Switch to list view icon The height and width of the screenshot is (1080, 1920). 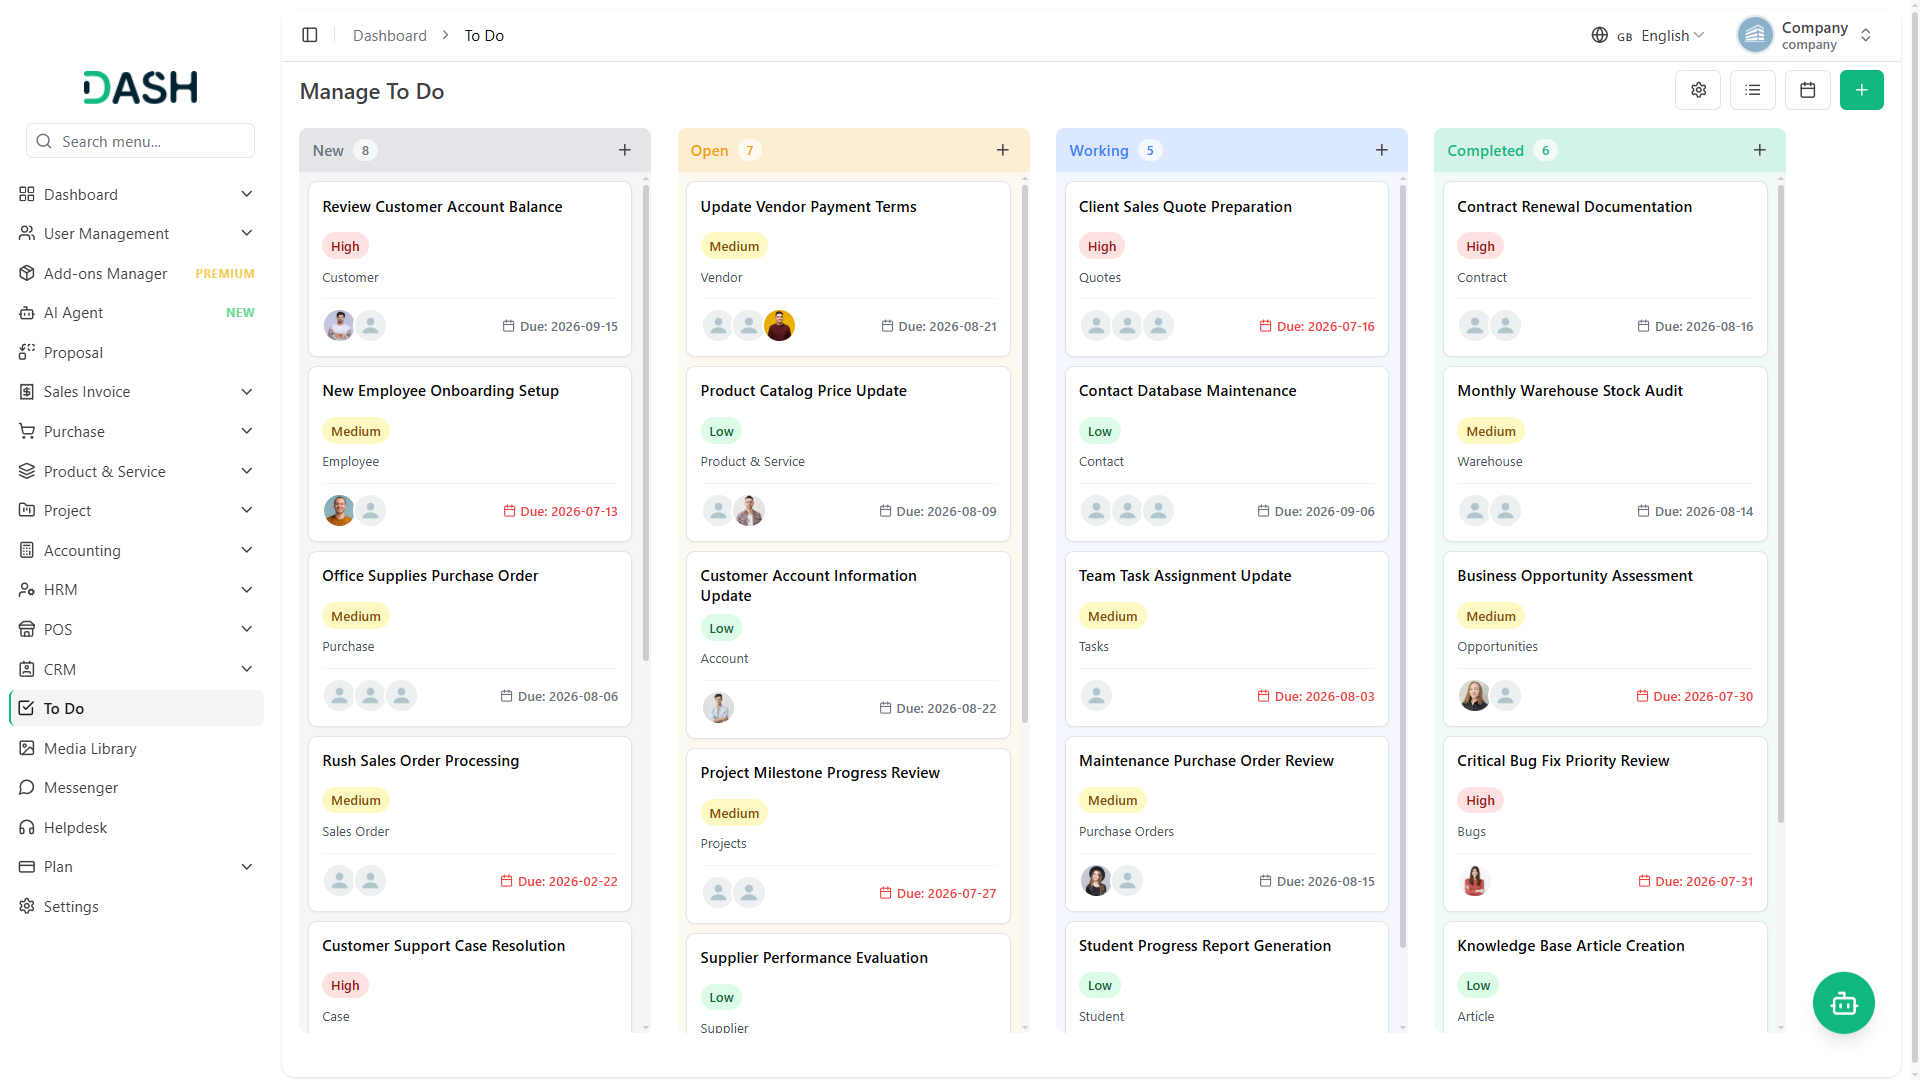1753,90
